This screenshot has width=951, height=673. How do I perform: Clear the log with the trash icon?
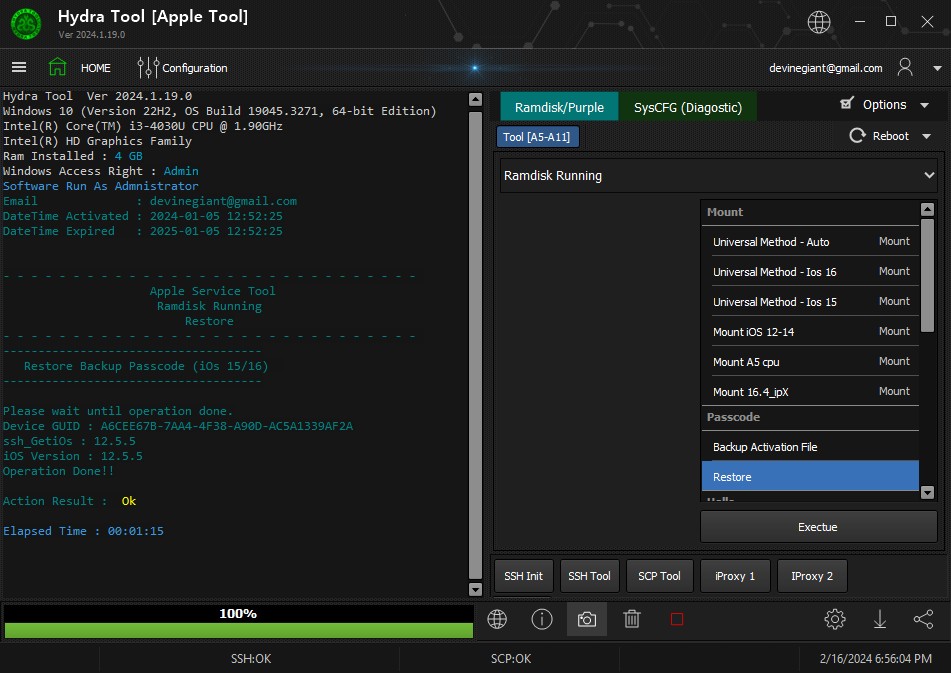(x=631, y=619)
